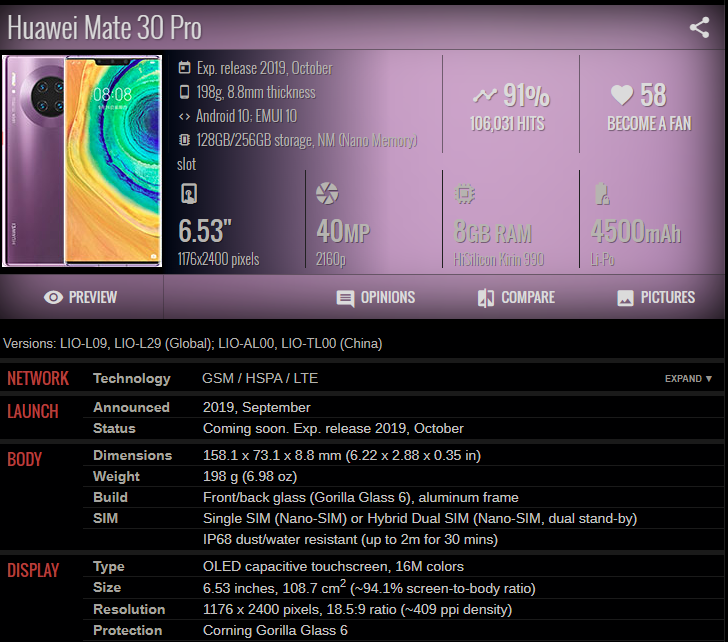Viewport: 728px width, 642px height.
Task: Click the display Size label link
Action: point(107,587)
